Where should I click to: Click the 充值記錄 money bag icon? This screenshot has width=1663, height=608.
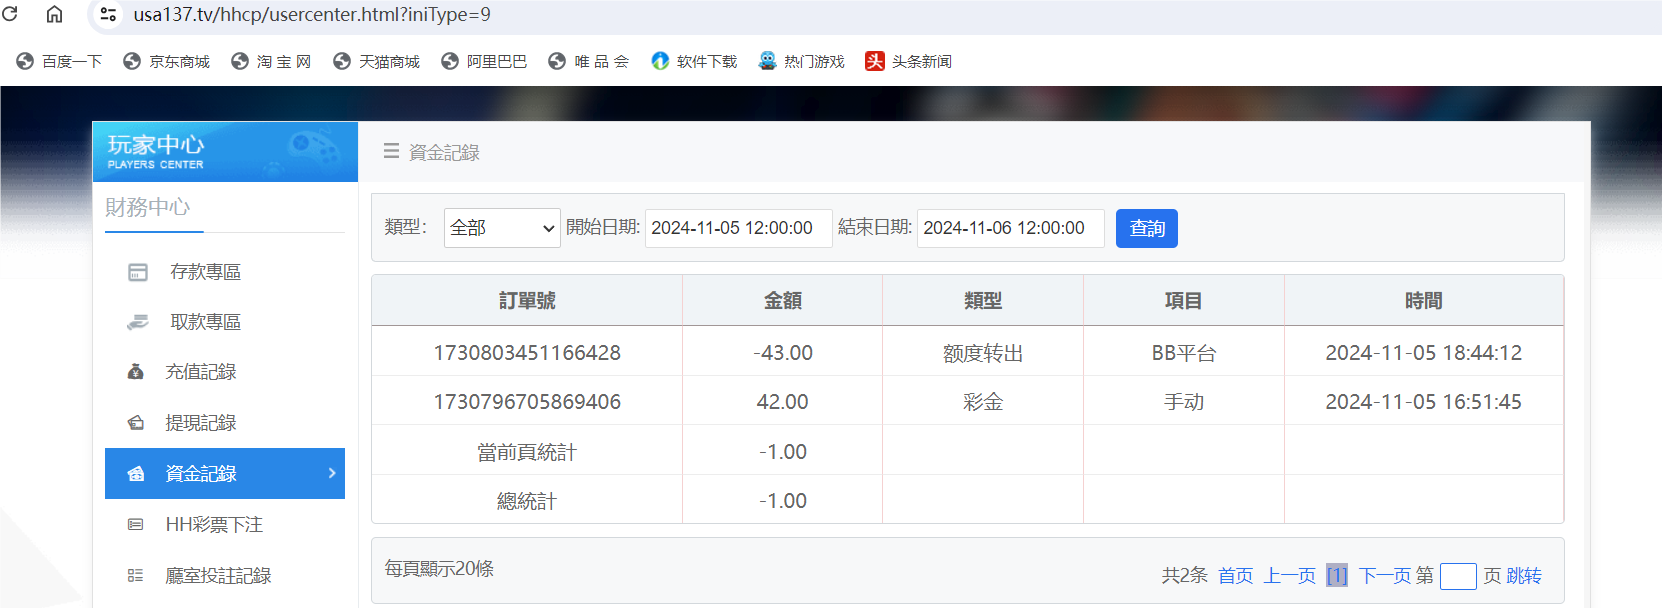[136, 372]
